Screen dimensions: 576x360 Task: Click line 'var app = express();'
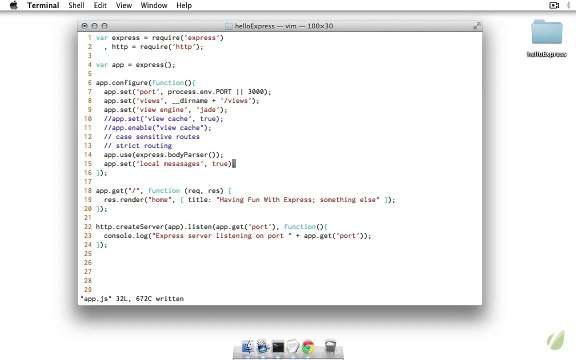136,65
